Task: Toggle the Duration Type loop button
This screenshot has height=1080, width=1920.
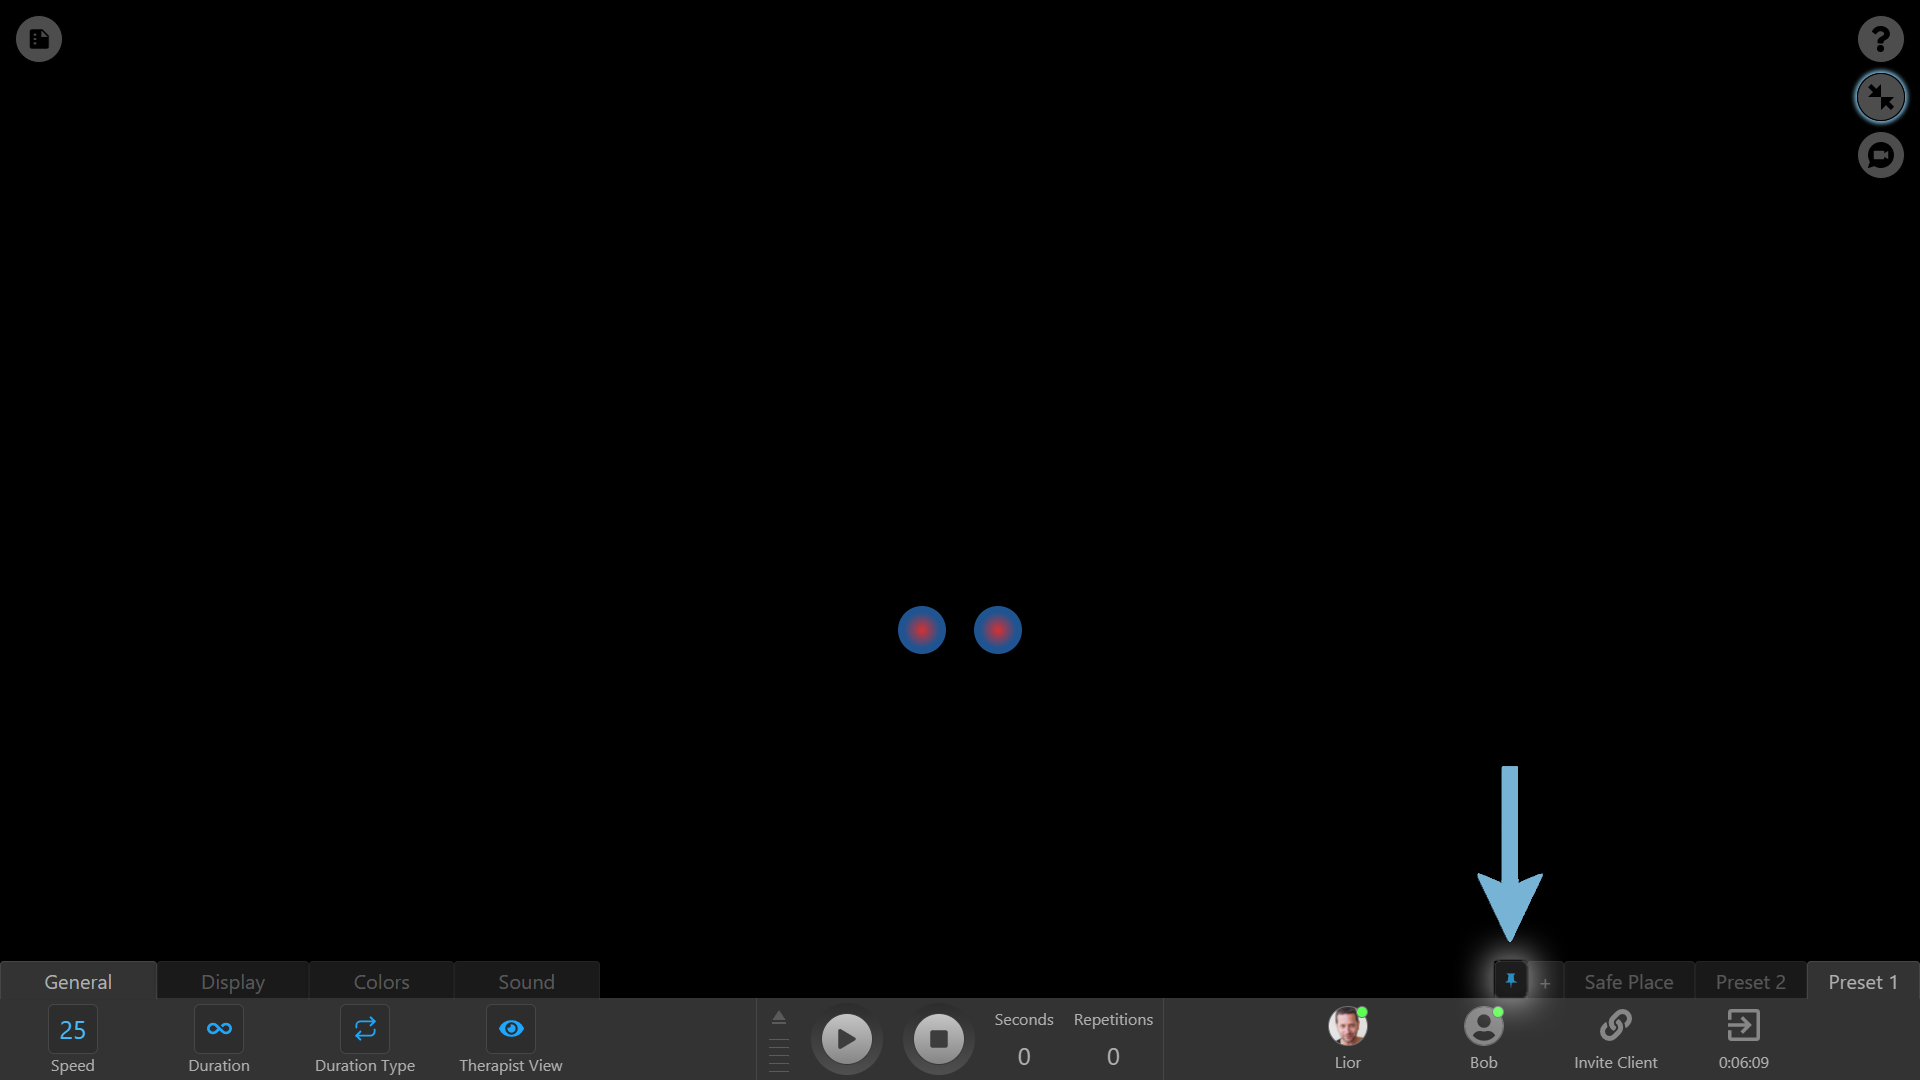Action: point(365,1029)
